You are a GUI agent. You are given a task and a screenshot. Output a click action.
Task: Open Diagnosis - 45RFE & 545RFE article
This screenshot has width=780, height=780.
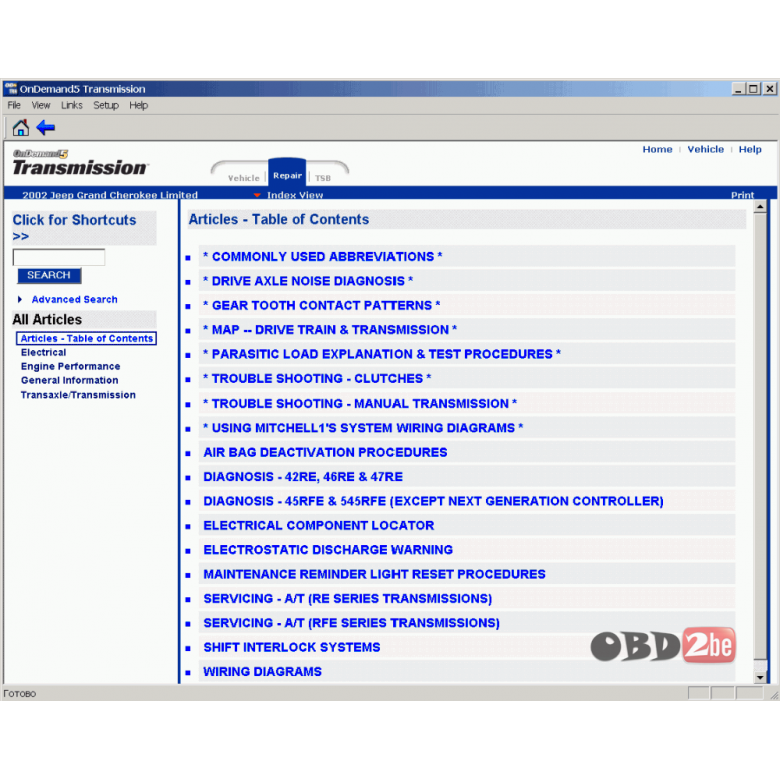433,501
